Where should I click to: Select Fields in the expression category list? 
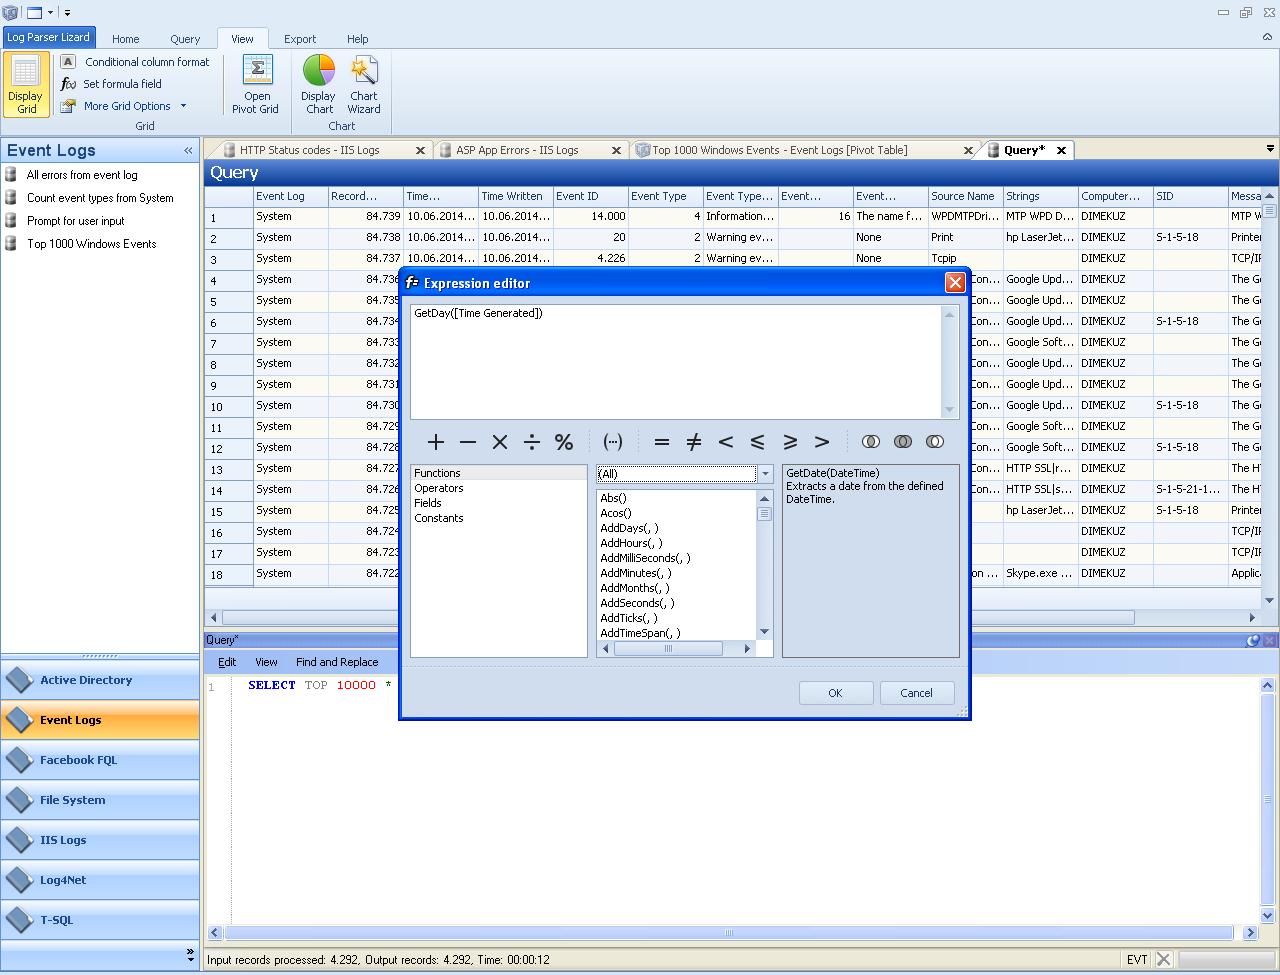(x=428, y=503)
